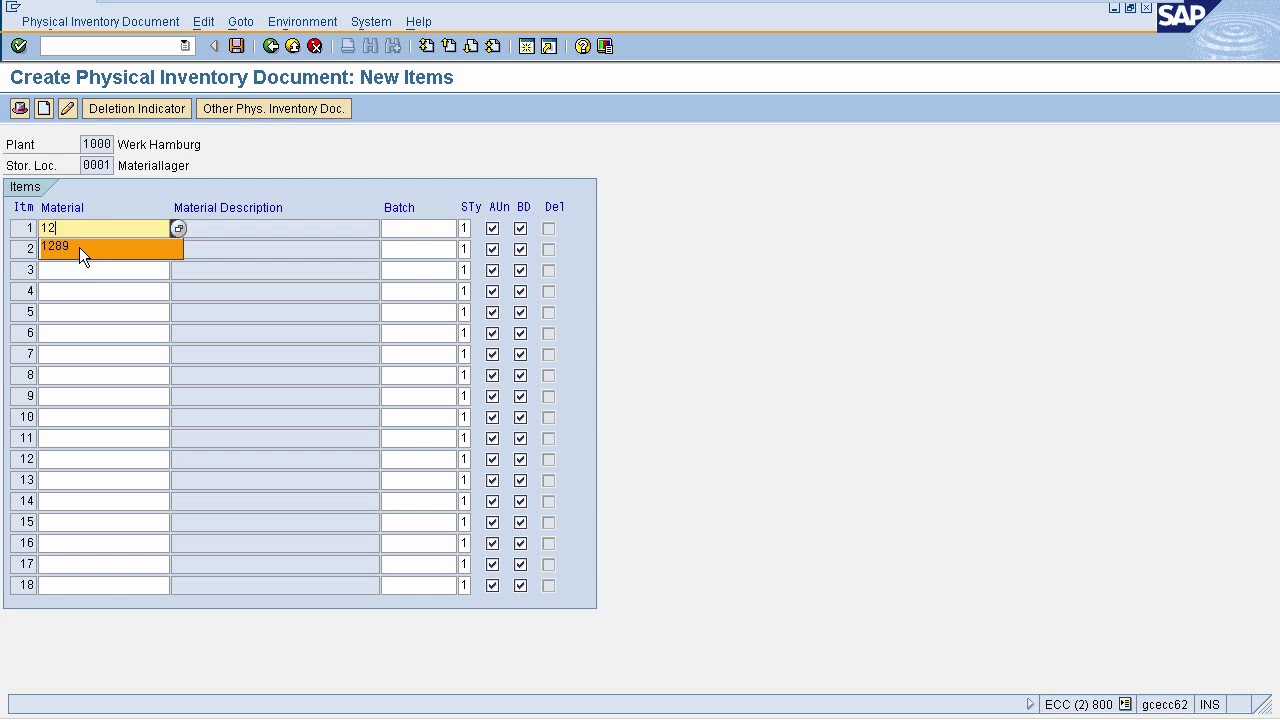Screen dimensions: 1280x720
Task: Toggle AUn checkbox in item row 18
Action: (x=492, y=586)
